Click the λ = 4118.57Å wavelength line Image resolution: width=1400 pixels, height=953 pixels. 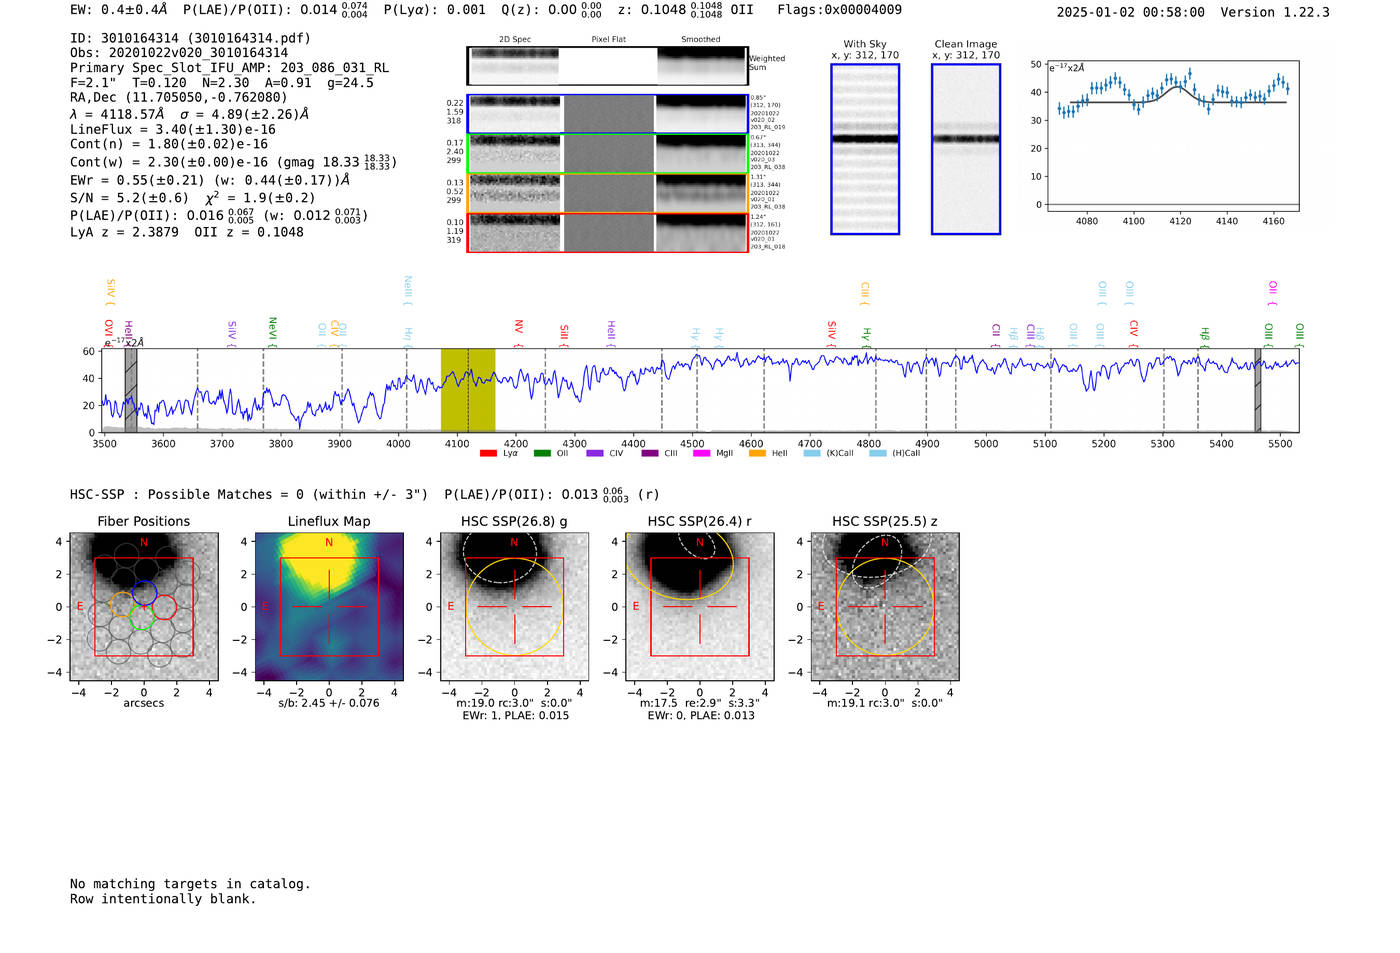(190, 114)
